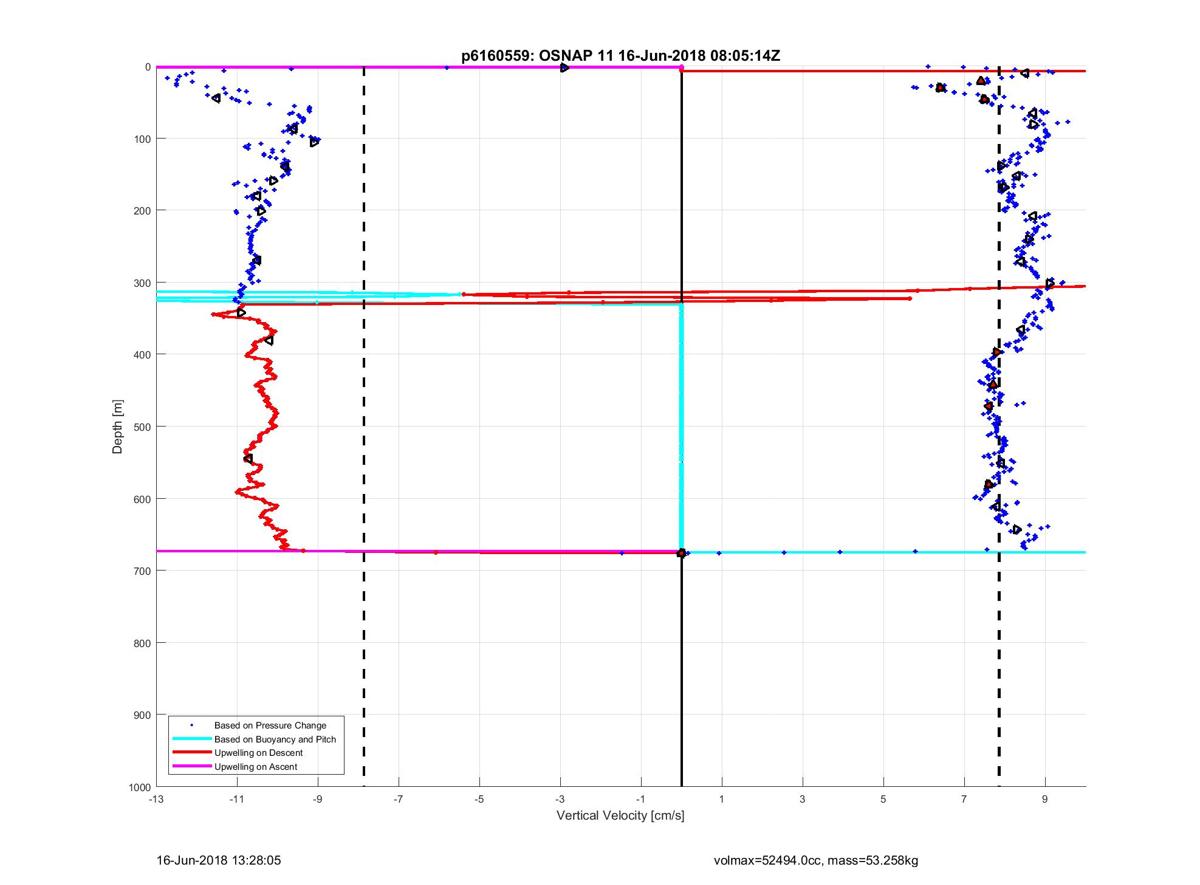Click the "-1" velocity tick label
Image resolution: width=1200 pixels, height=885 pixels.
[x=641, y=800]
